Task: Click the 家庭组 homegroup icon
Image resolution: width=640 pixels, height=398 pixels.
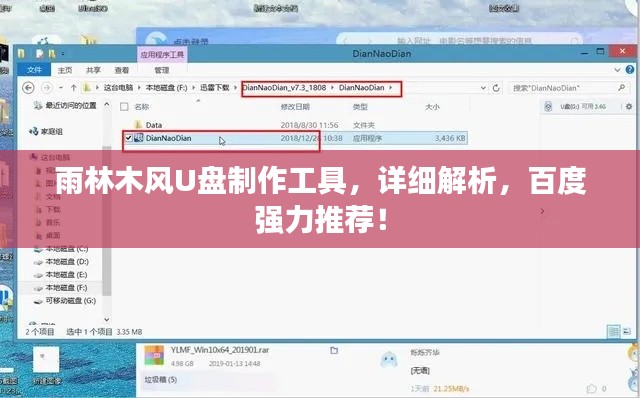Action: pyautogui.click(x=33, y=131)
